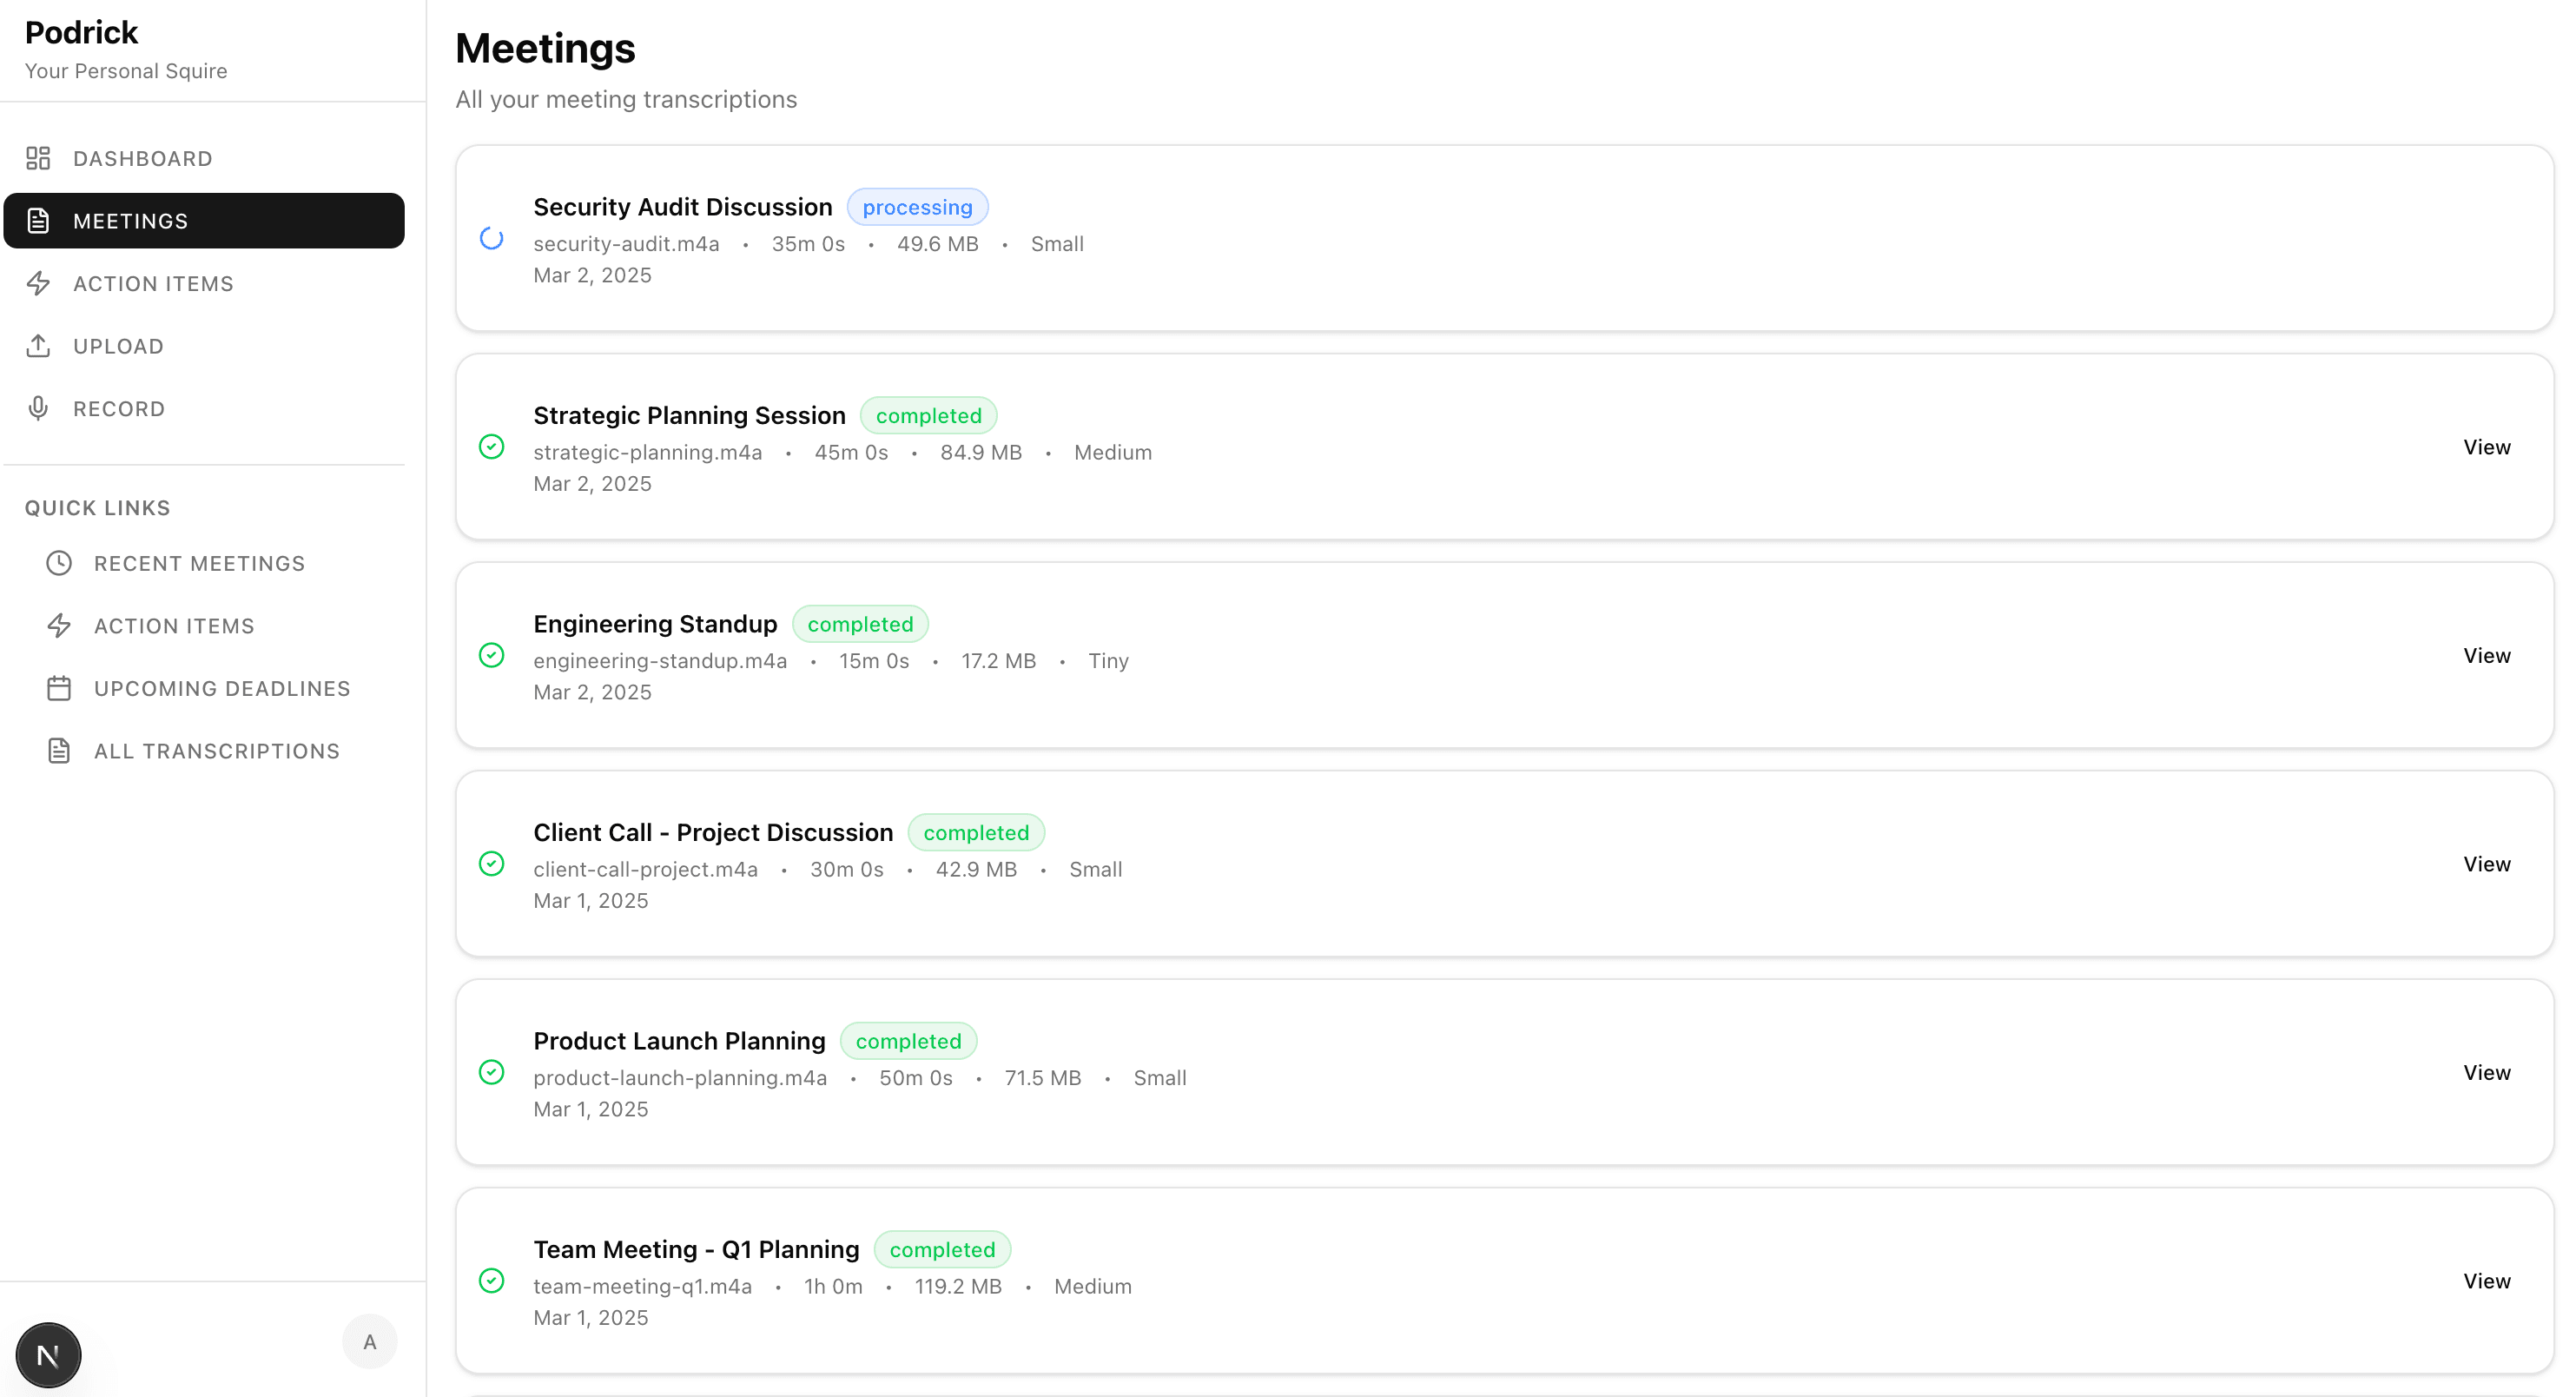
Task: Click the Recent Meetings clock icon
Action: pos(59,563)
